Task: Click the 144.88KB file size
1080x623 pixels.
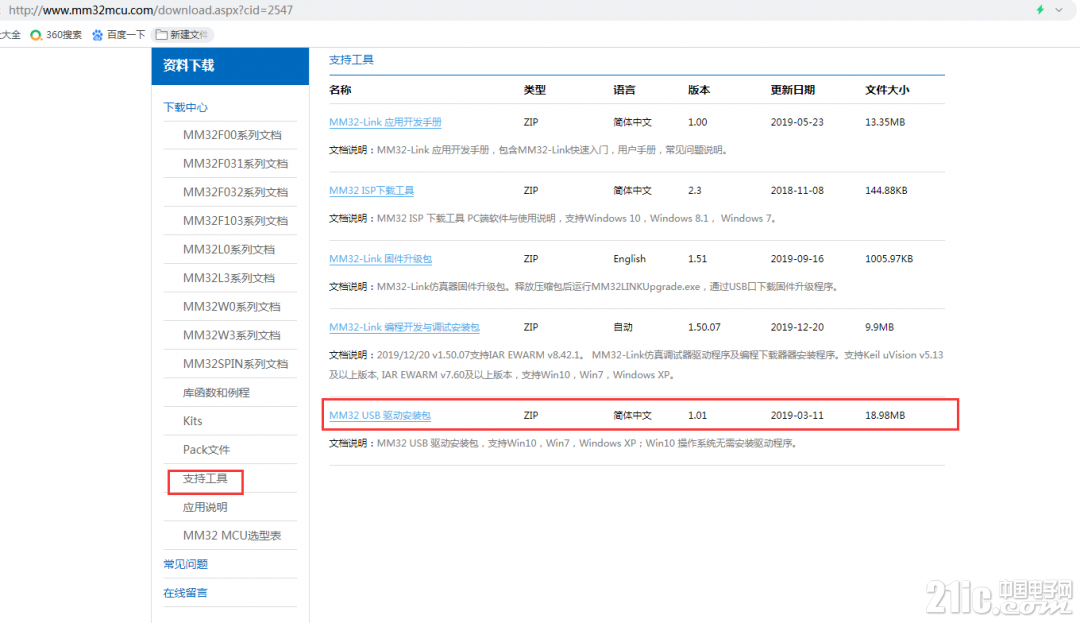Action: coord(886,190)
